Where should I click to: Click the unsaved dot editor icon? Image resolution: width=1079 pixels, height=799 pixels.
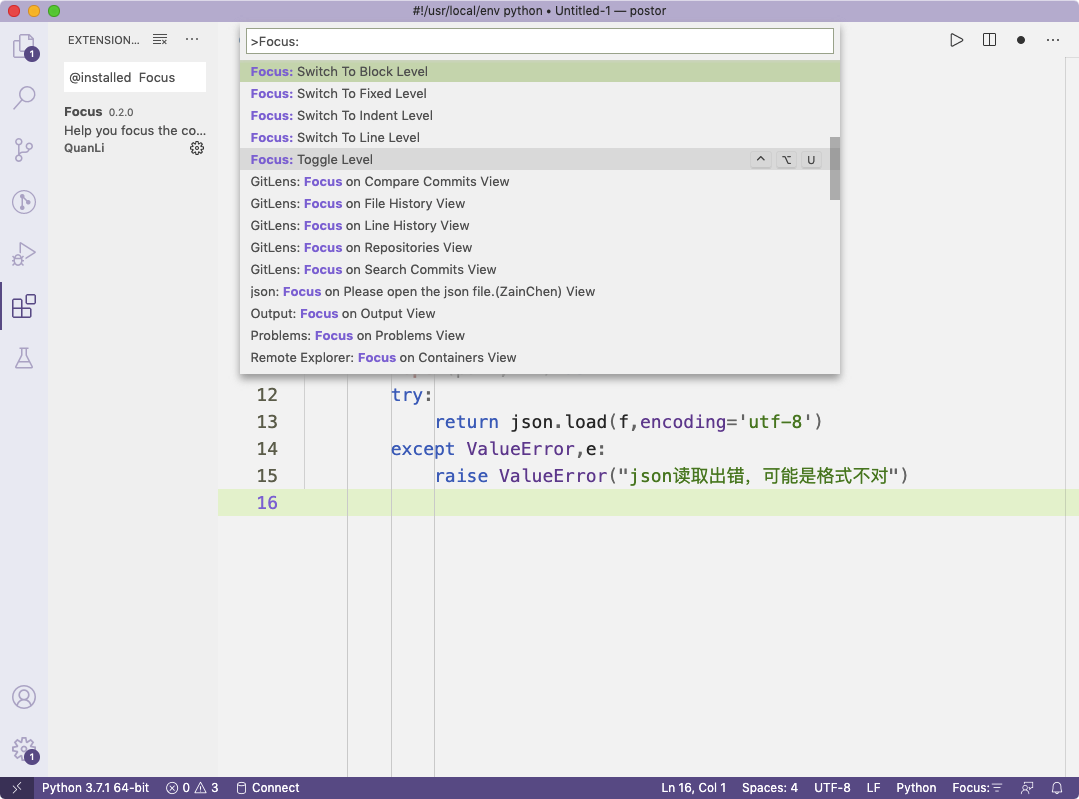coord(1021,40)
